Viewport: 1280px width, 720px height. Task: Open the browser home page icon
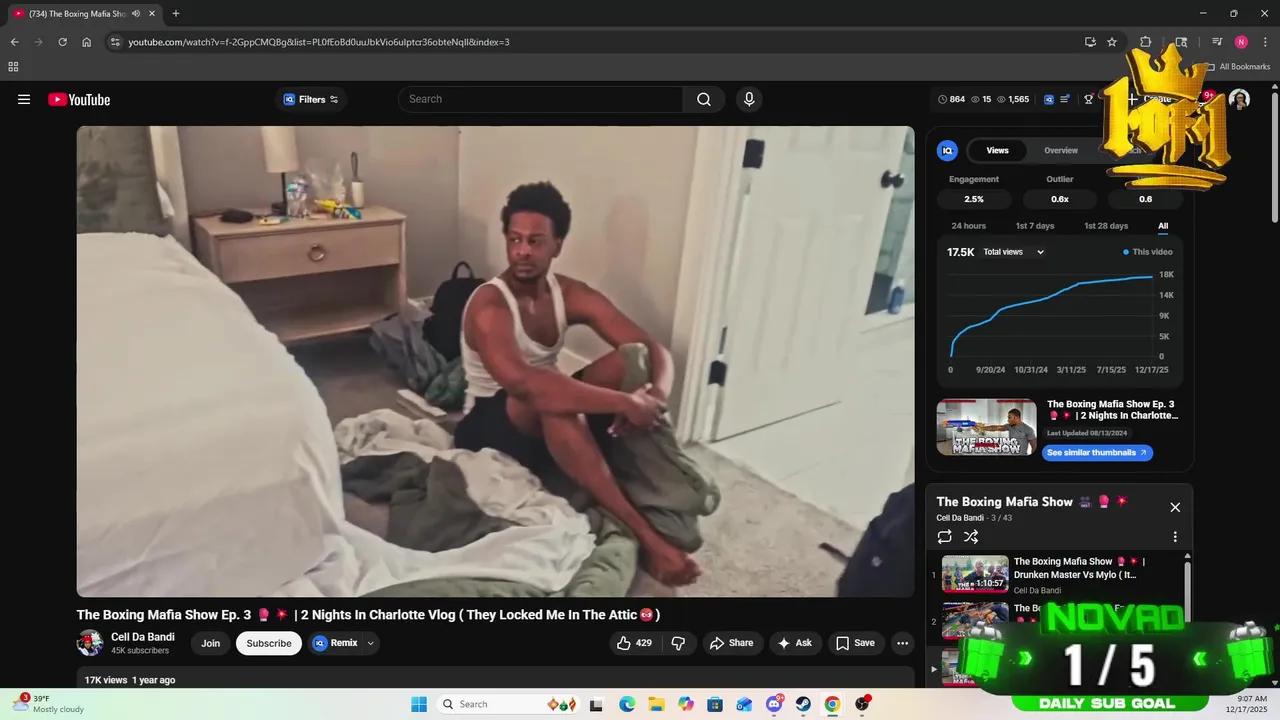86,42
